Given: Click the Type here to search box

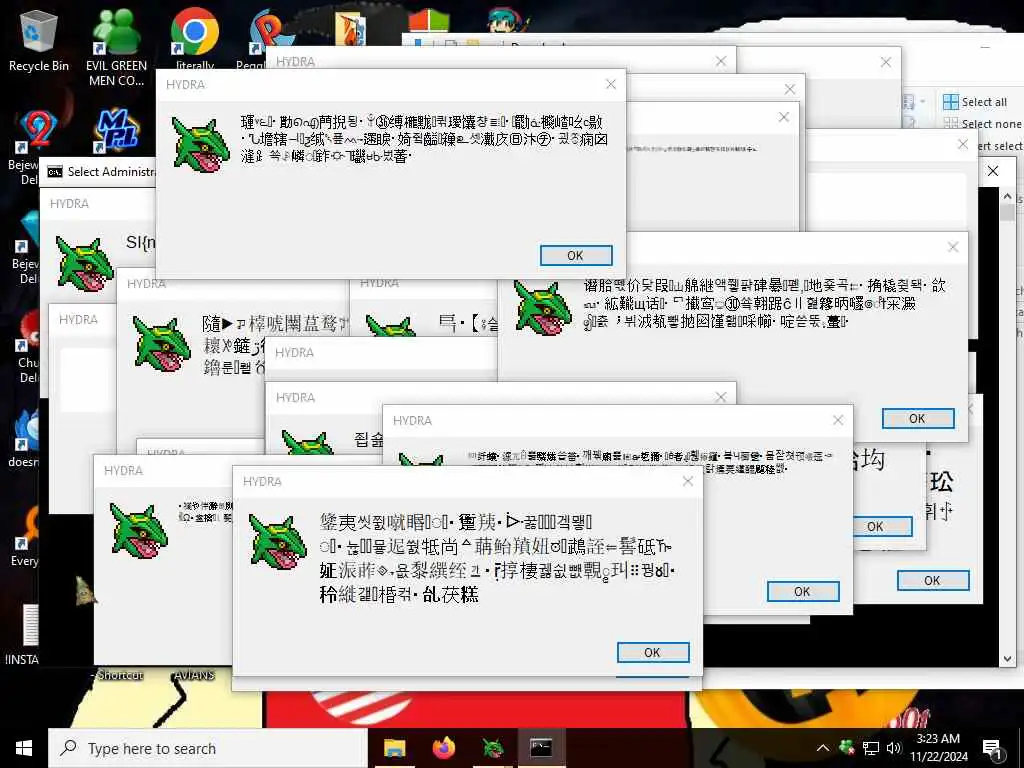Looking at the screenshot, I should click(x=208, y=748).
